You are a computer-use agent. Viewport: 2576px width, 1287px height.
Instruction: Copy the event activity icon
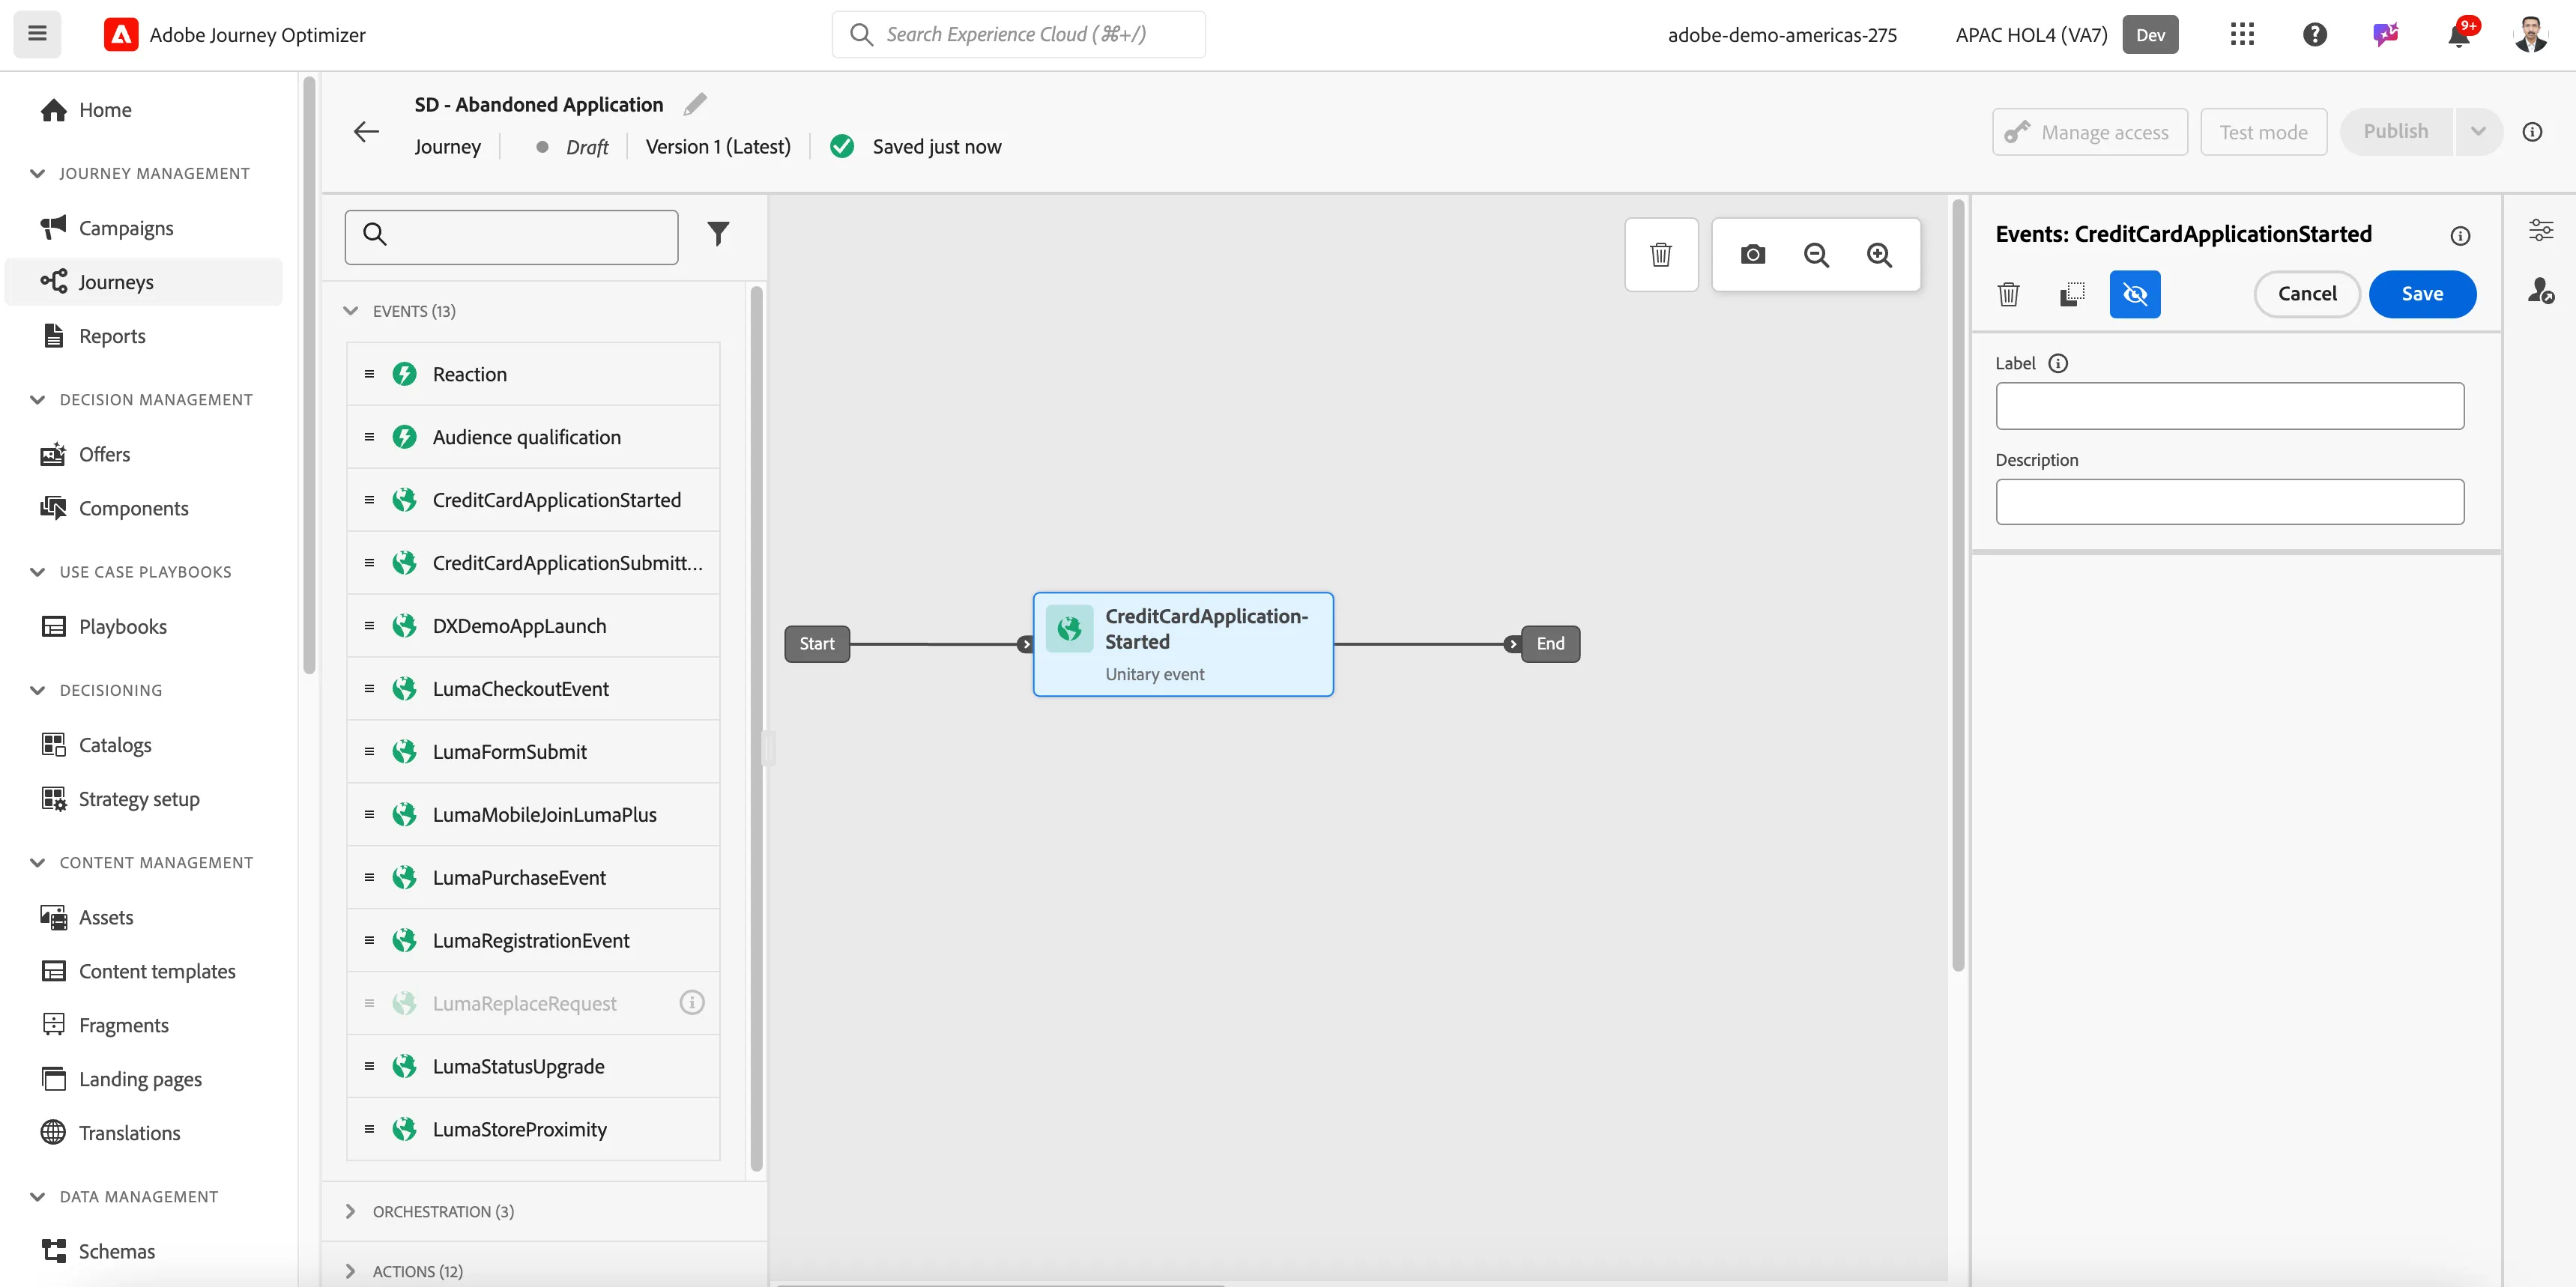2072,294
